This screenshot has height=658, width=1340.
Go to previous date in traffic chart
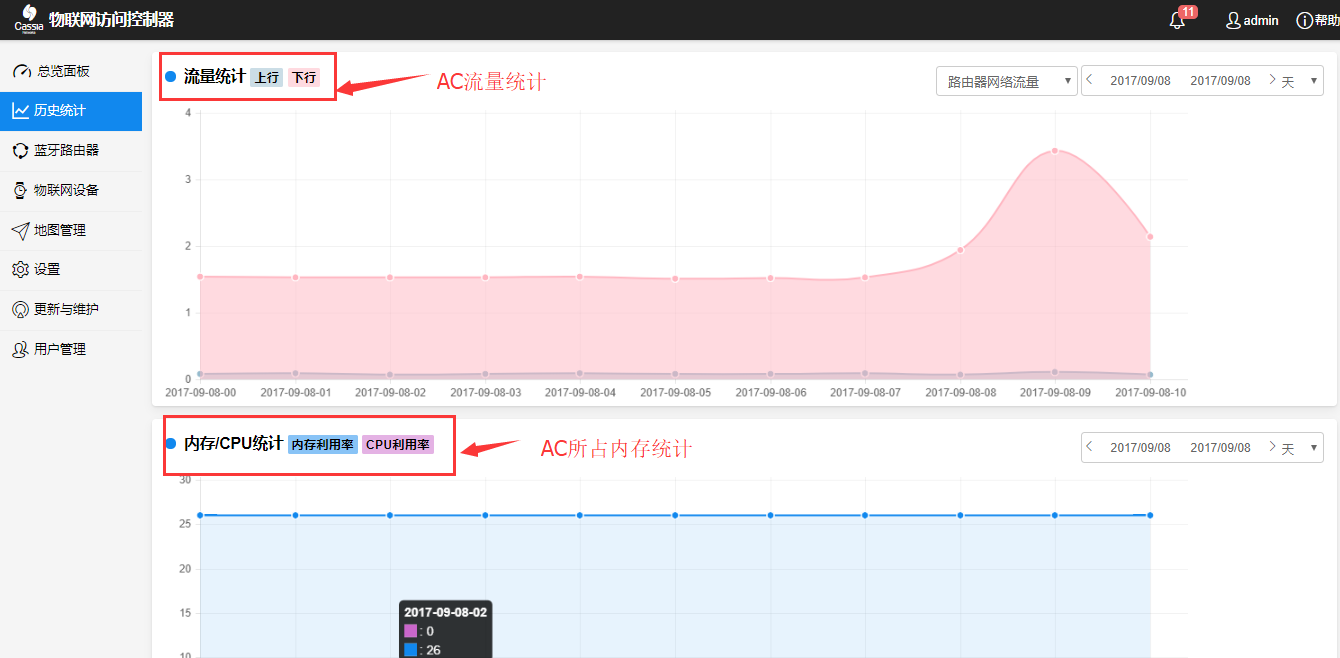pos(1090,80)
